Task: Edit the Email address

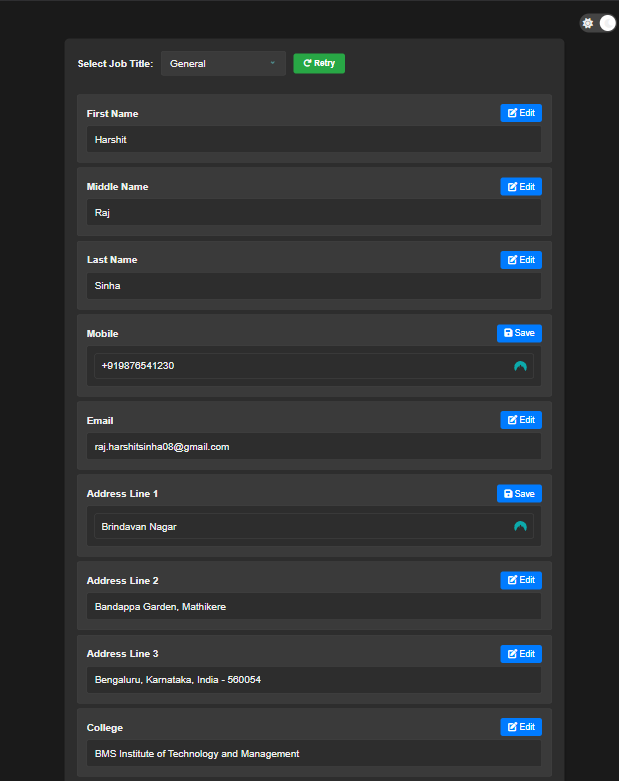Action: click(x=521, y=420)
